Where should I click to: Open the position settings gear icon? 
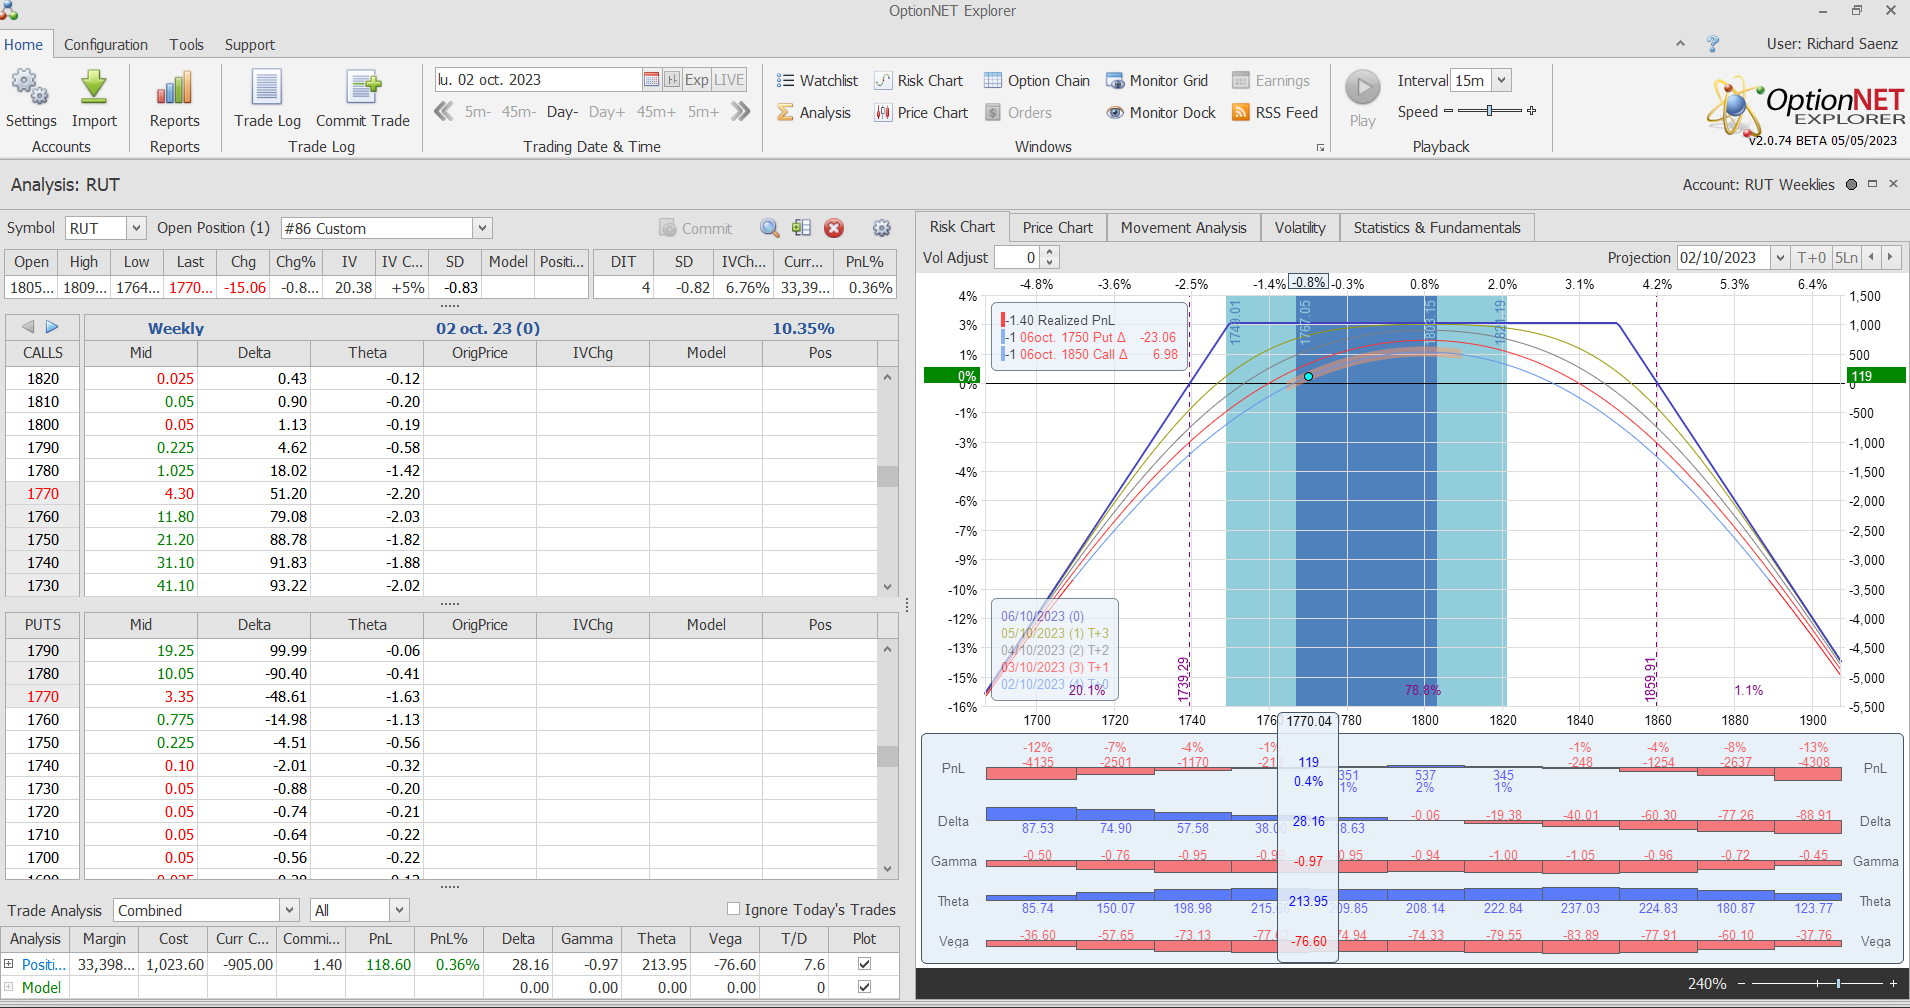(881, 228)
